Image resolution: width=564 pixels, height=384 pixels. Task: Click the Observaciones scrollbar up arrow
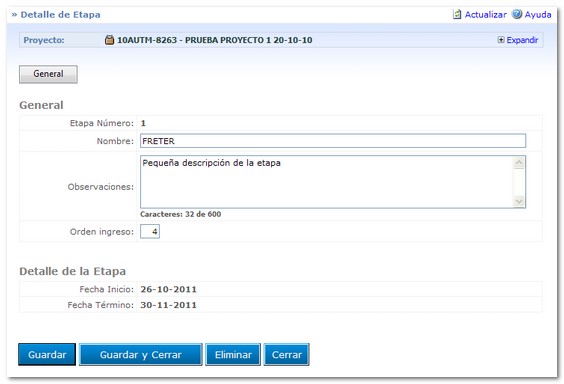click(519, 163)
